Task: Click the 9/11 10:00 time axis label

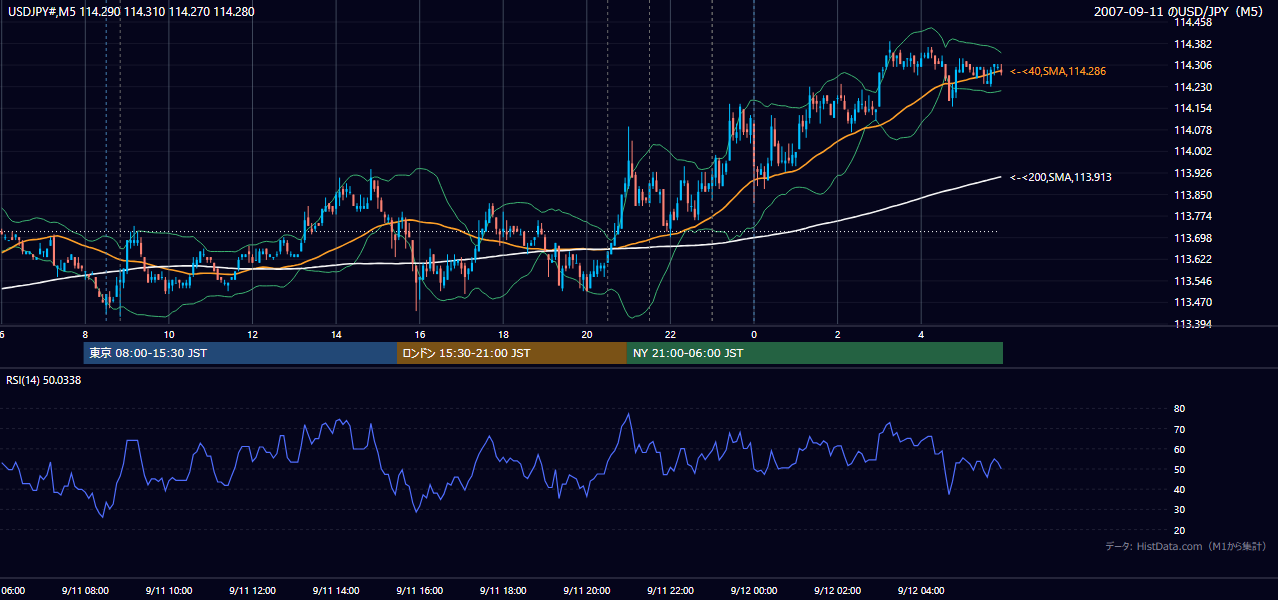Action: tap(168, 591)
